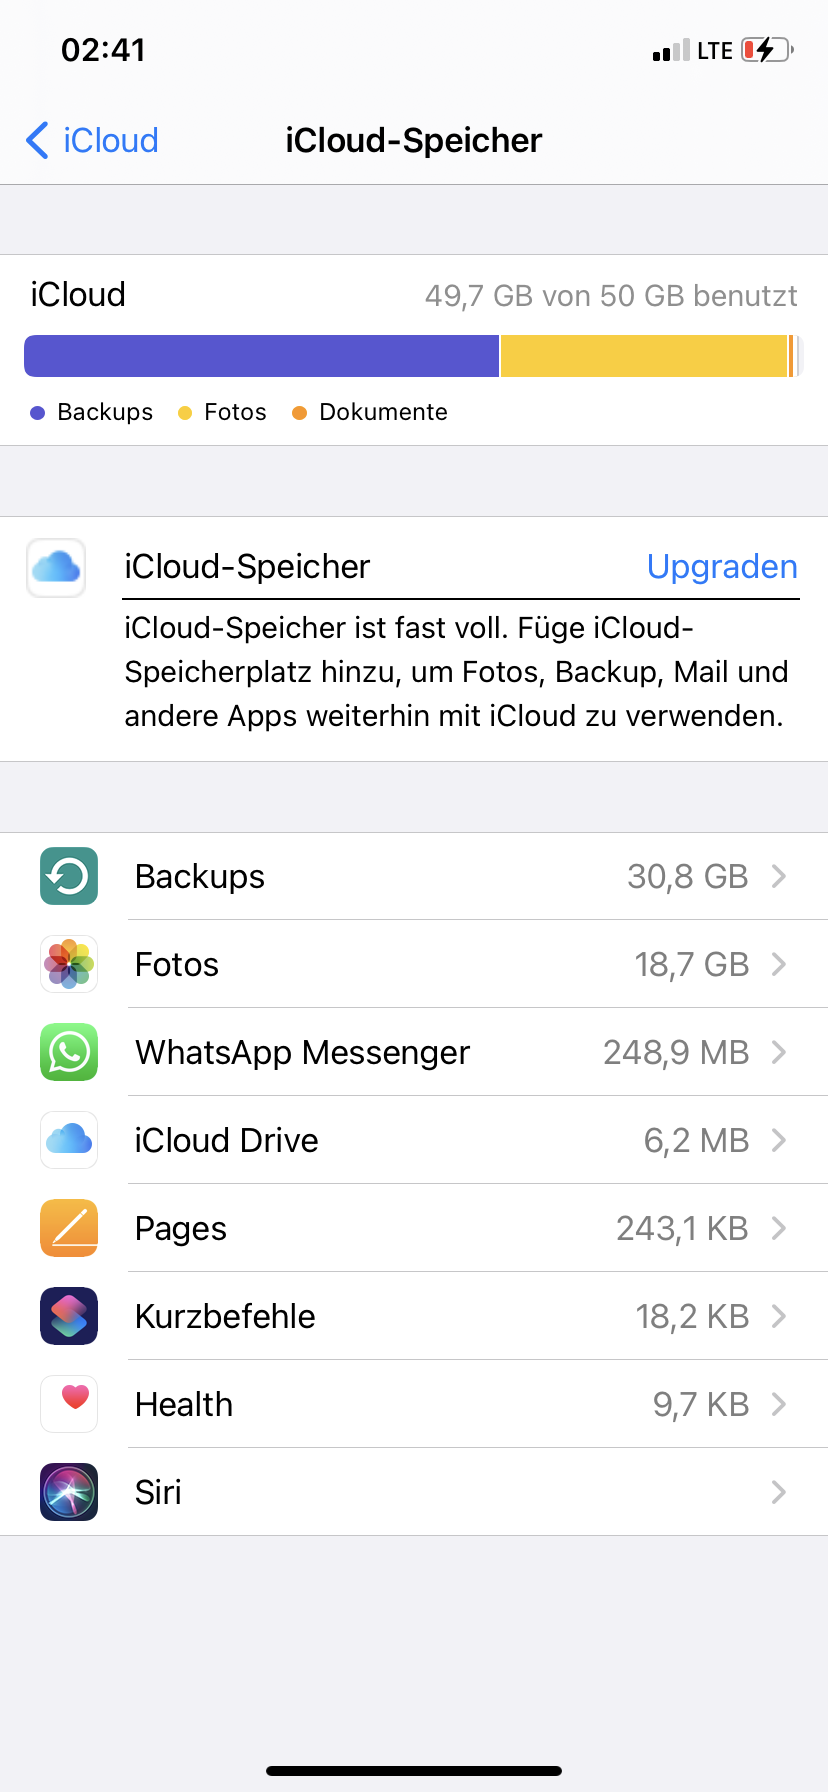Tap the Backups restore icon
The height and width of the screenshot is (1792, 828).
tap(69, 876)
